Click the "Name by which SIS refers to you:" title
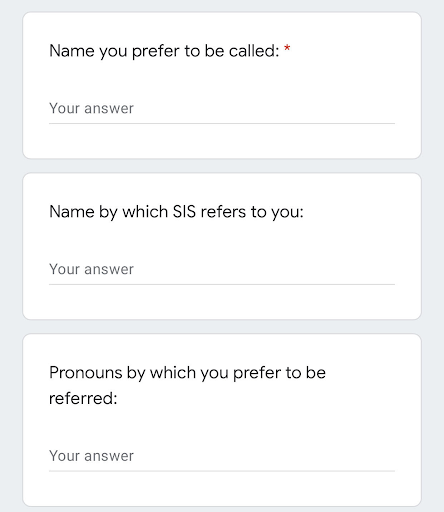Viewport: 444px width, 512px height. [x=176, y=212]
